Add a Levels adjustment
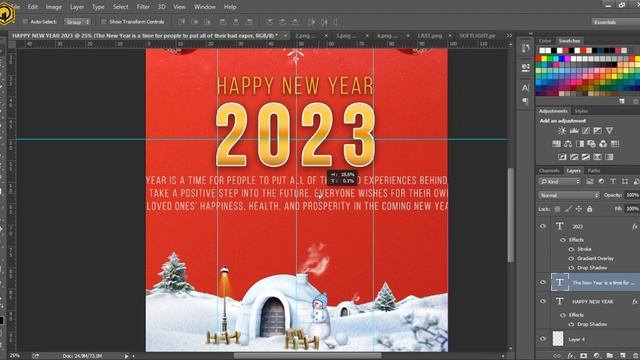 point(574,131)
